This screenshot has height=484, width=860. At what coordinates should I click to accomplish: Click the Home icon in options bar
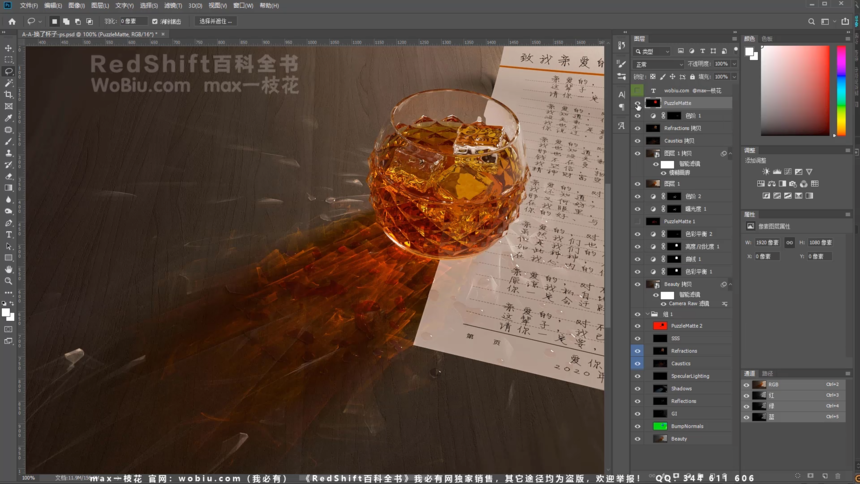click(x=12, y=21)
